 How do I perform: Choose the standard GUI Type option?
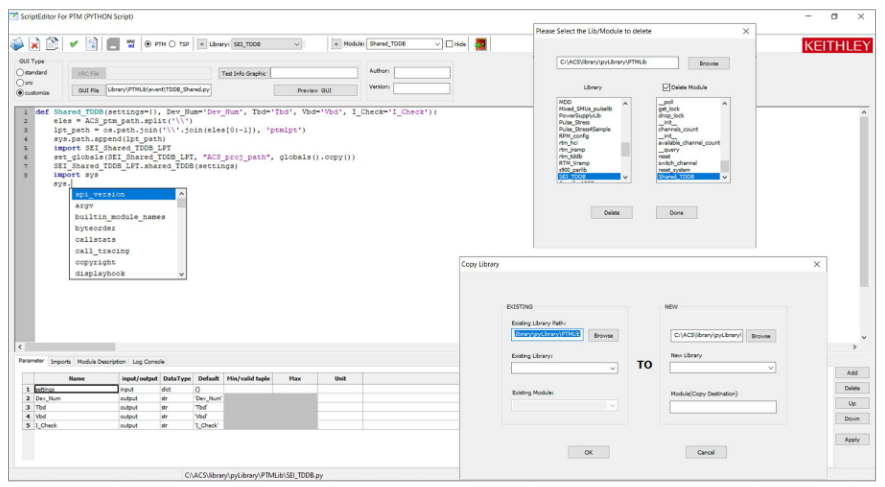[x=18, y=72]
